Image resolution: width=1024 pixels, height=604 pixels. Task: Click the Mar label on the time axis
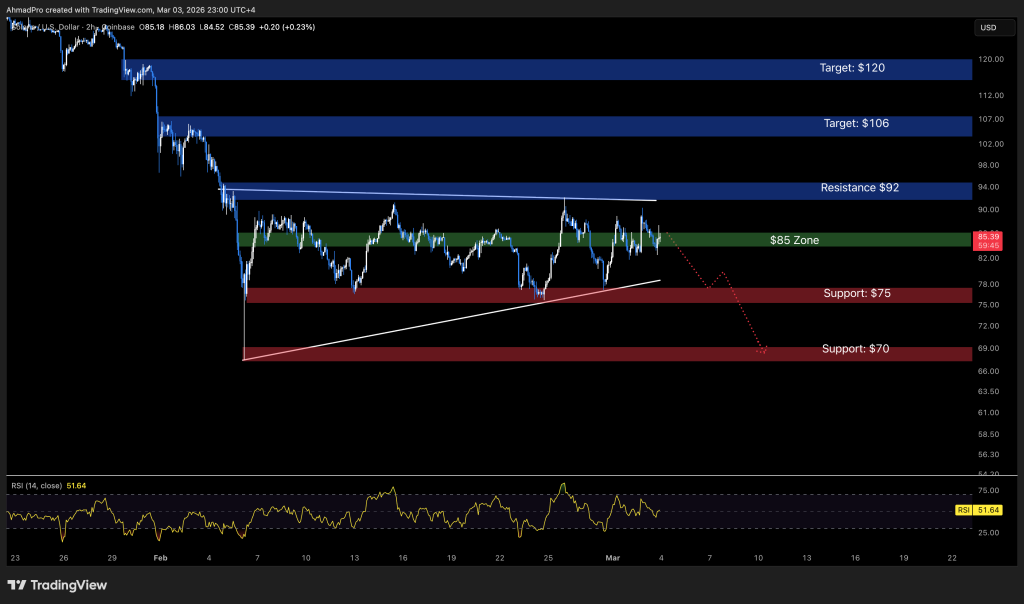[x=611, y=559]
